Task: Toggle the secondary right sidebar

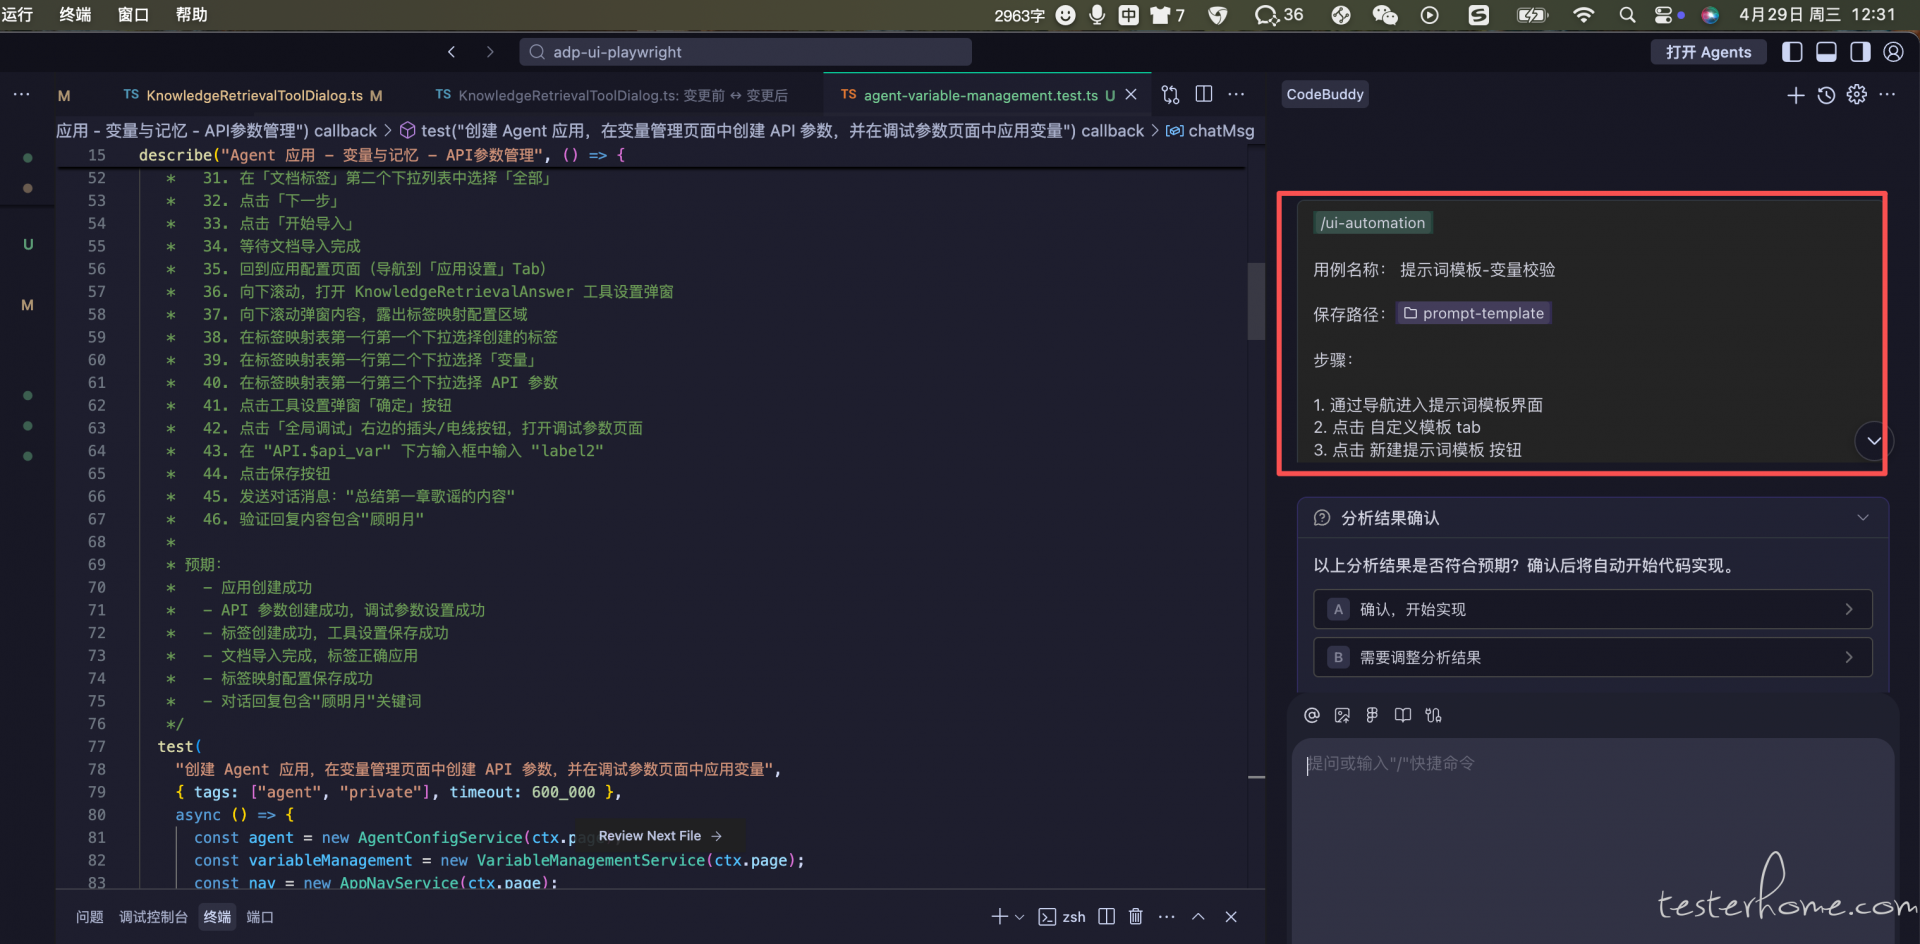Action: tap(1860, 52)
